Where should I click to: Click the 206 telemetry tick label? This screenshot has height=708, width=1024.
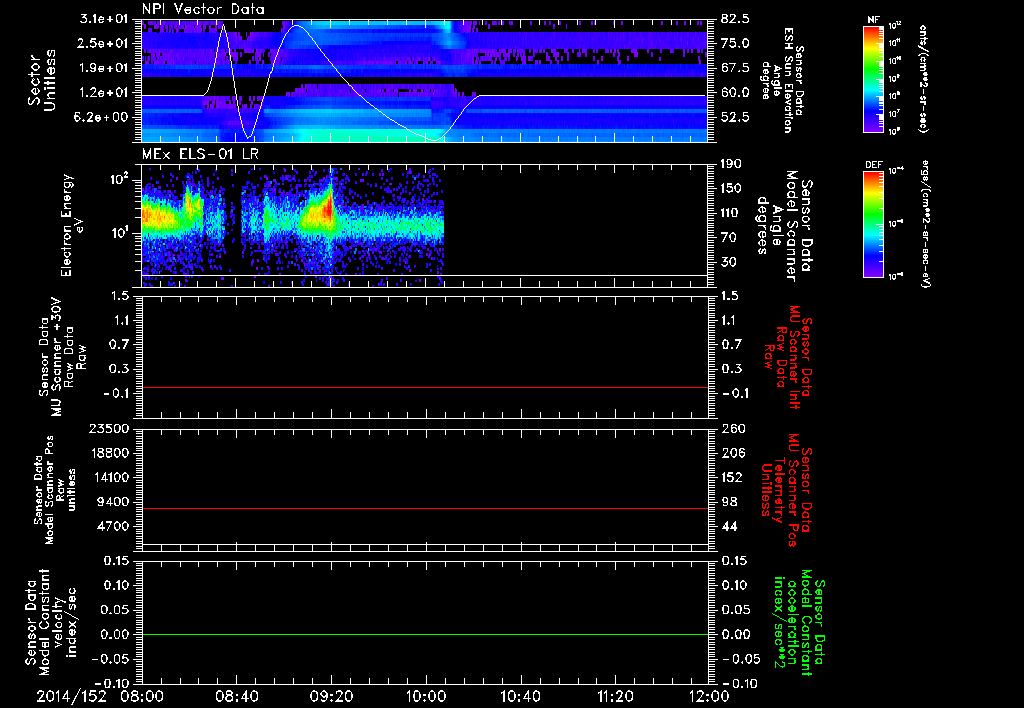(x=732, y=453)
